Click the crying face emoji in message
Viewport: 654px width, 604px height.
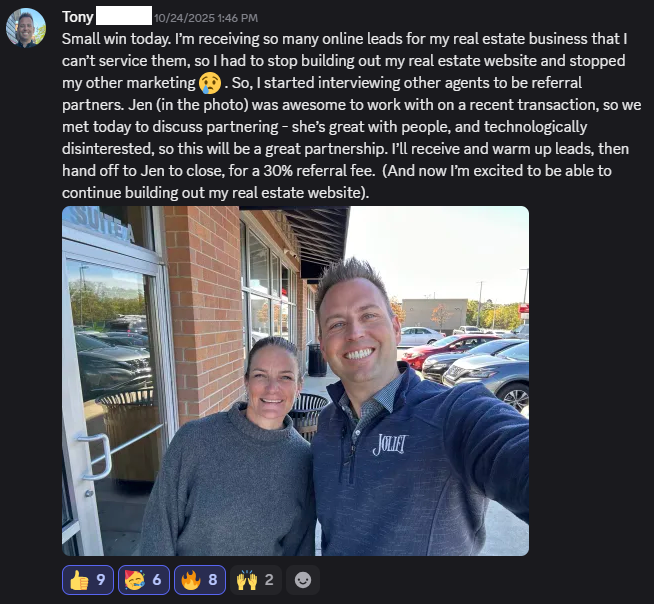click(210, 83)
